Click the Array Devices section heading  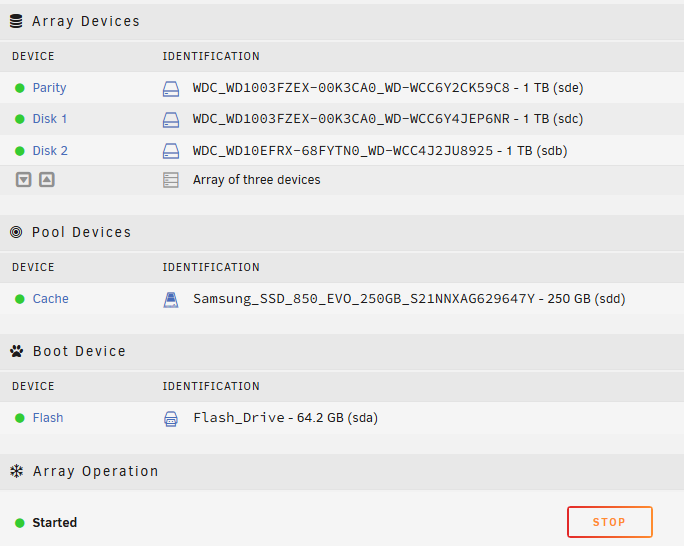pos(86,21)
